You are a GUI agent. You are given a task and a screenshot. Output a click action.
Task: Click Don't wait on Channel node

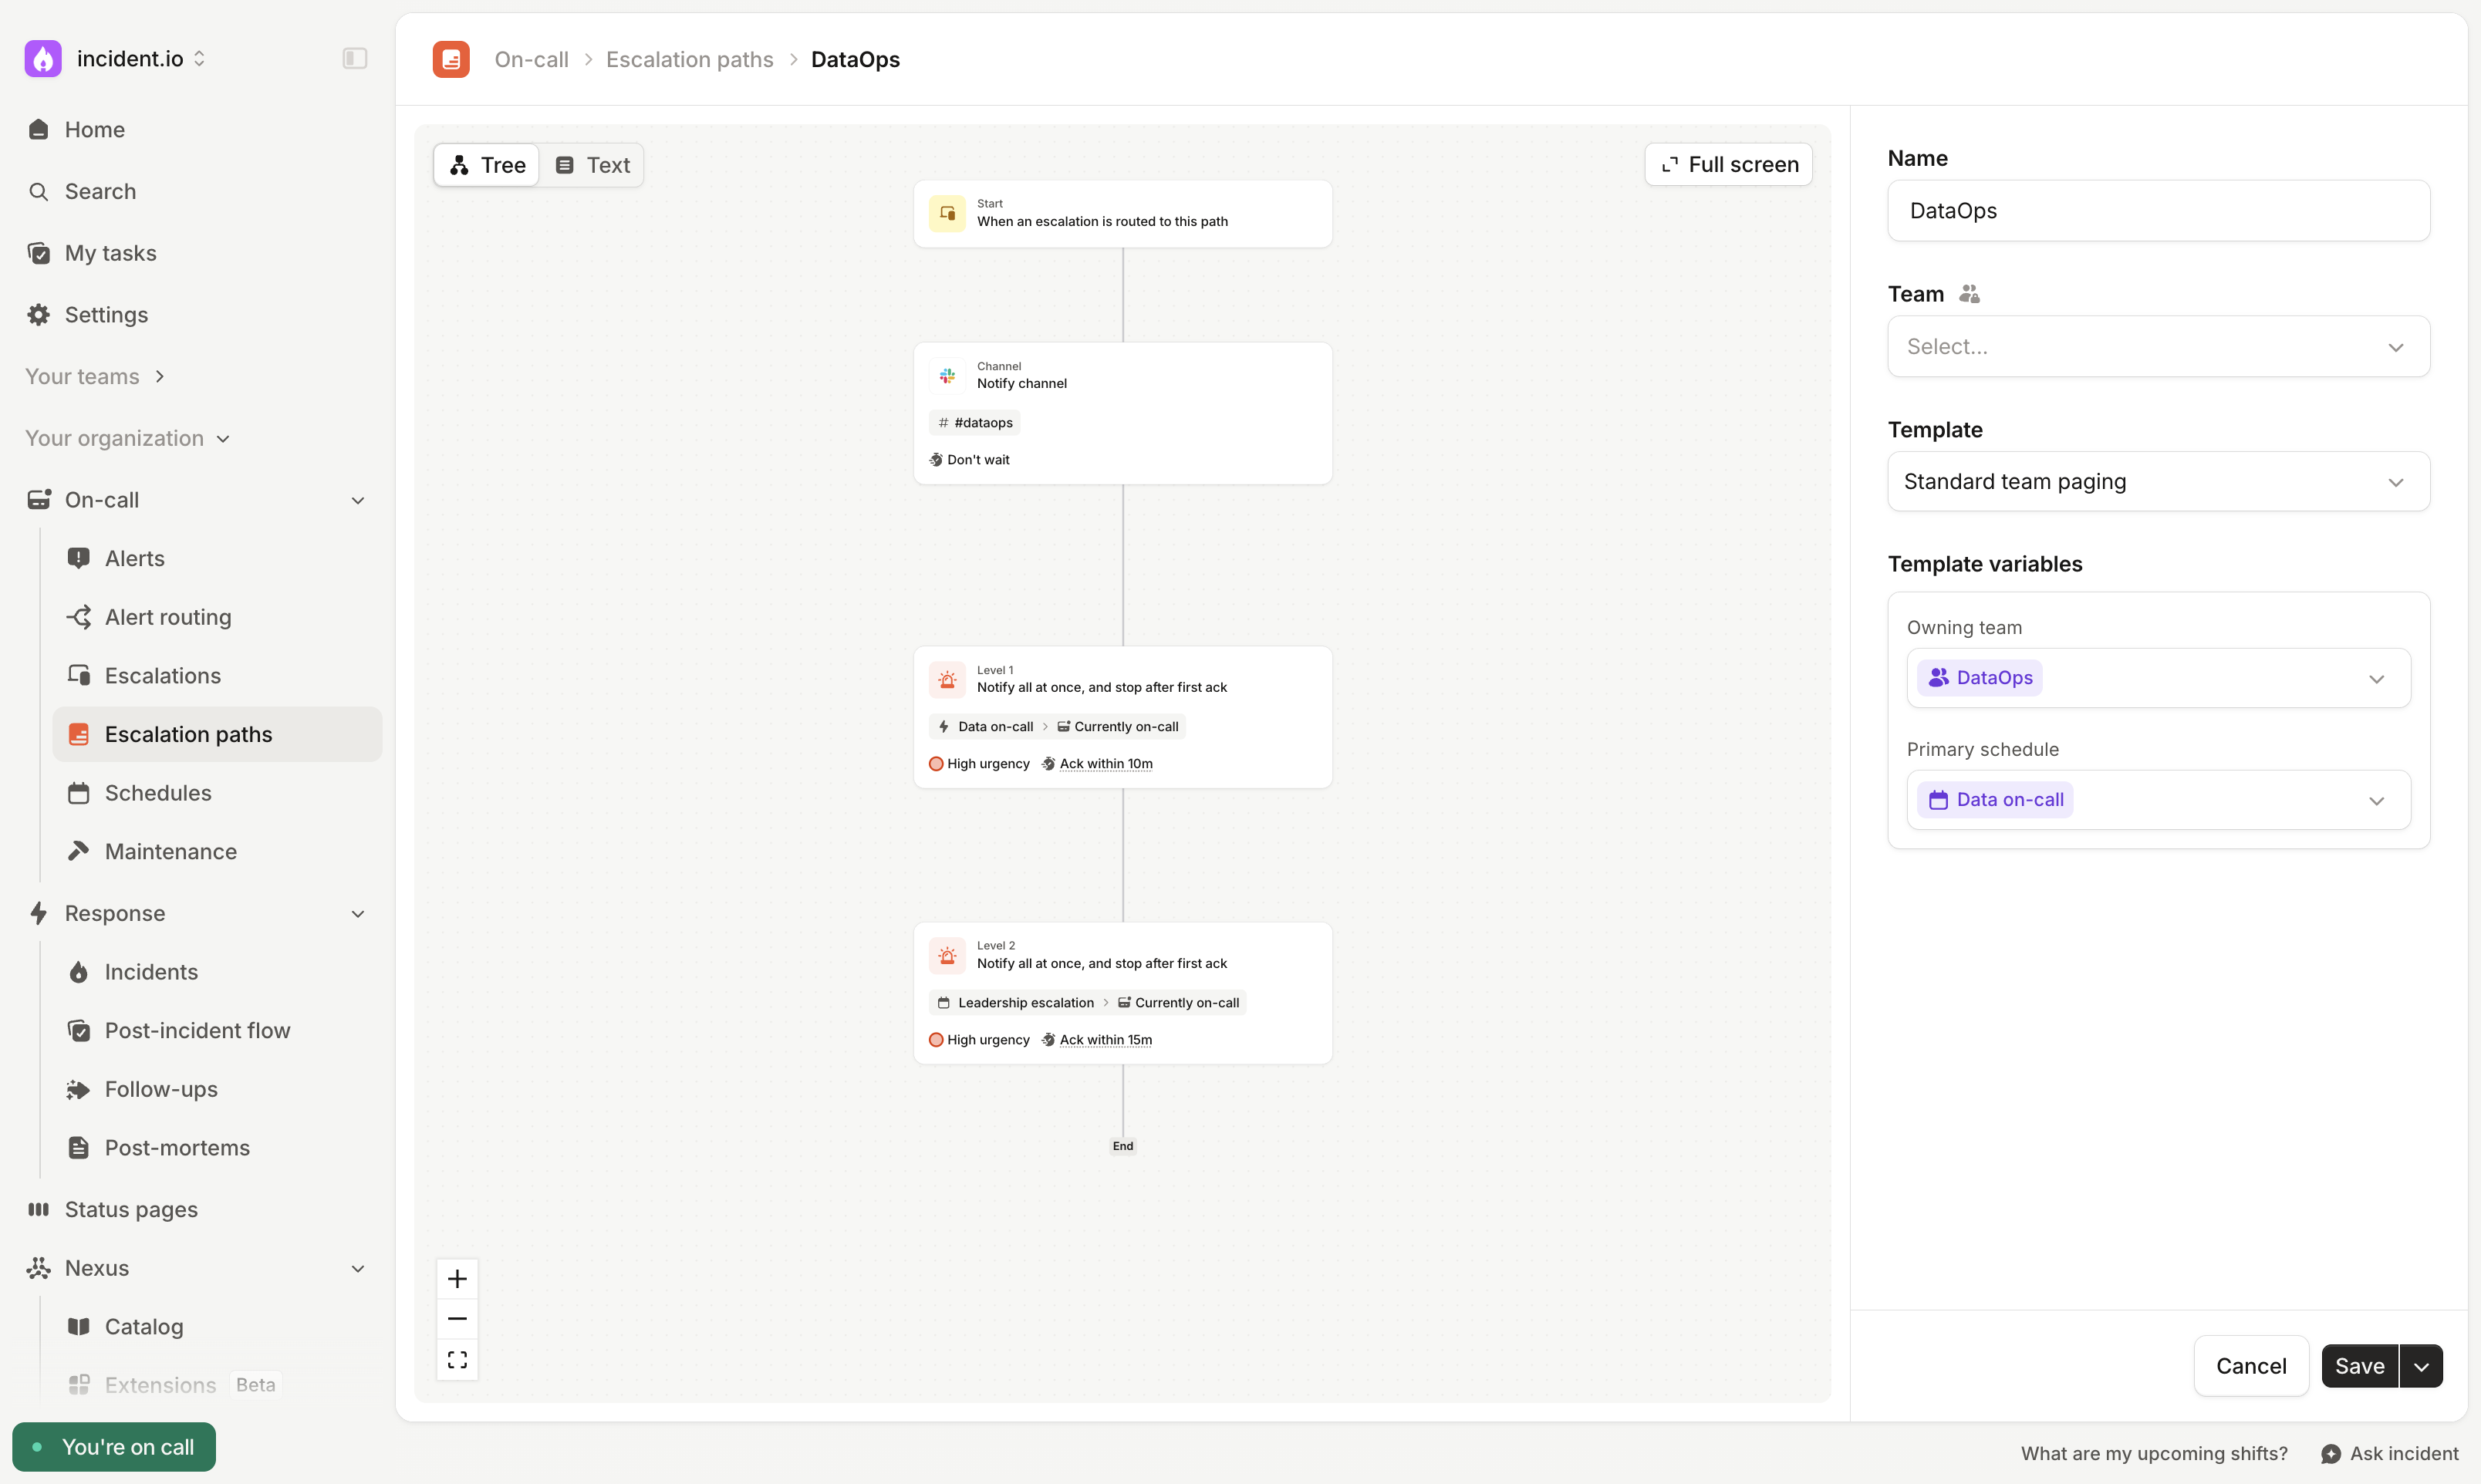[x=969, y=460]
